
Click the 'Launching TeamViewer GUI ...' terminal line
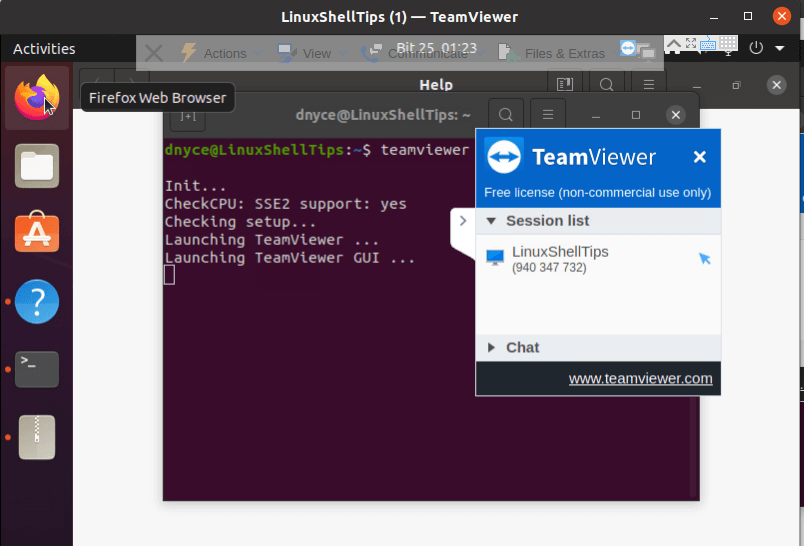coord(290,257)
